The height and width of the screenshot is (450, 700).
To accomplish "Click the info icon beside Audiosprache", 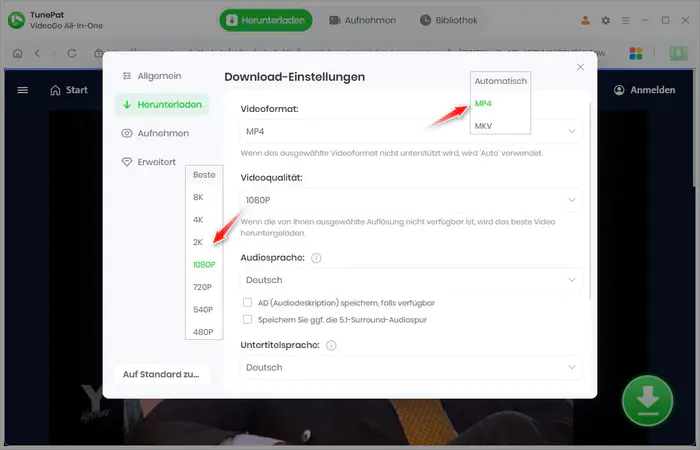I will coord(316,258).
